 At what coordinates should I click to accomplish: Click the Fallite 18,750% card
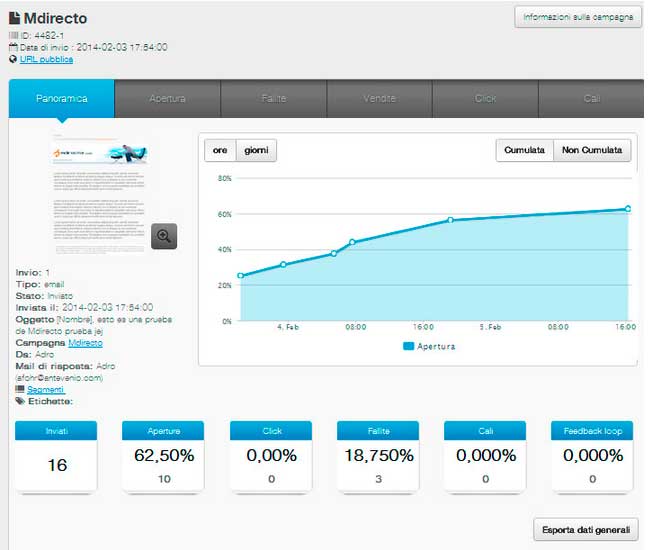pos(378,456)
